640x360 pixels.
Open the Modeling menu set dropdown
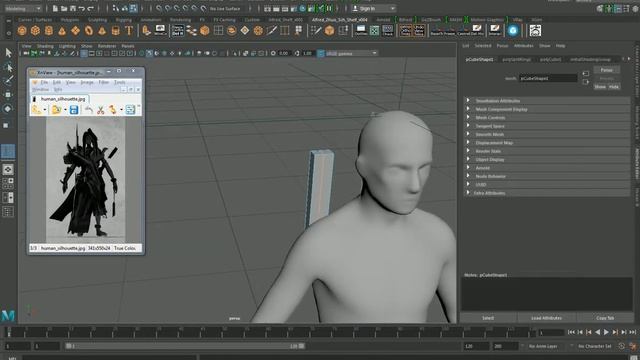click(23, 8)
